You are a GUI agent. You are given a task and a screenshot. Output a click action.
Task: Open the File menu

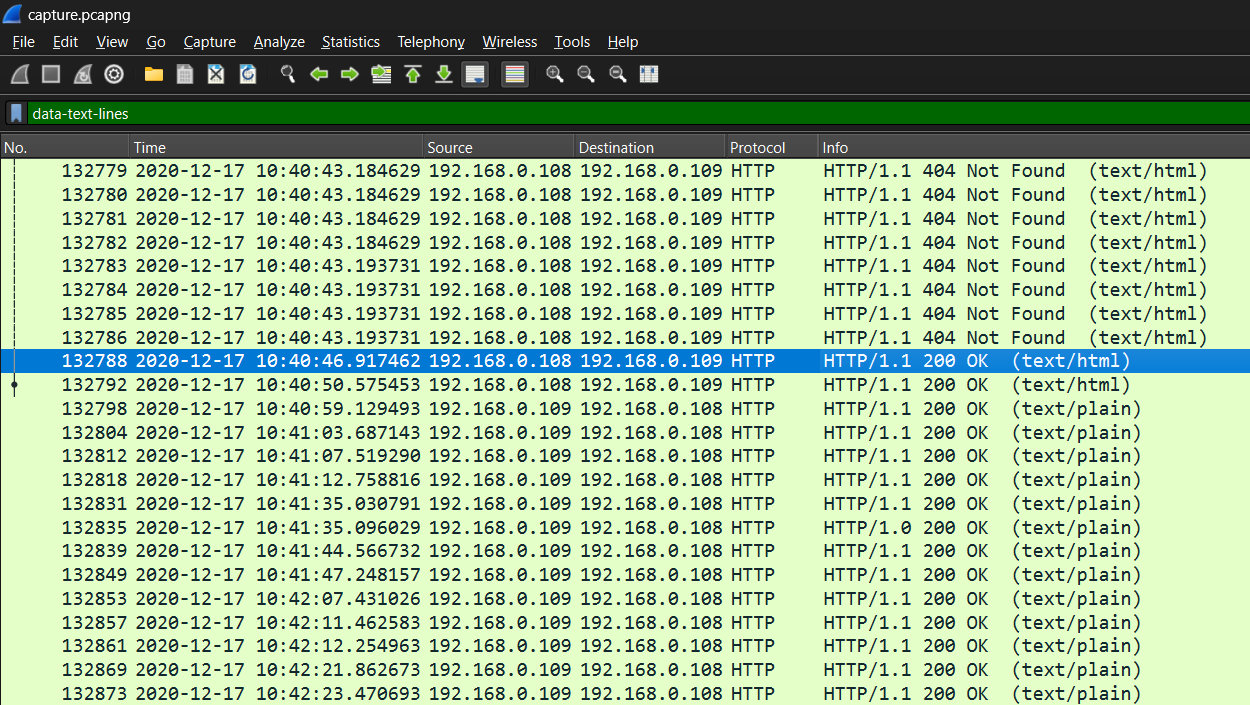(x=23, y=42)
